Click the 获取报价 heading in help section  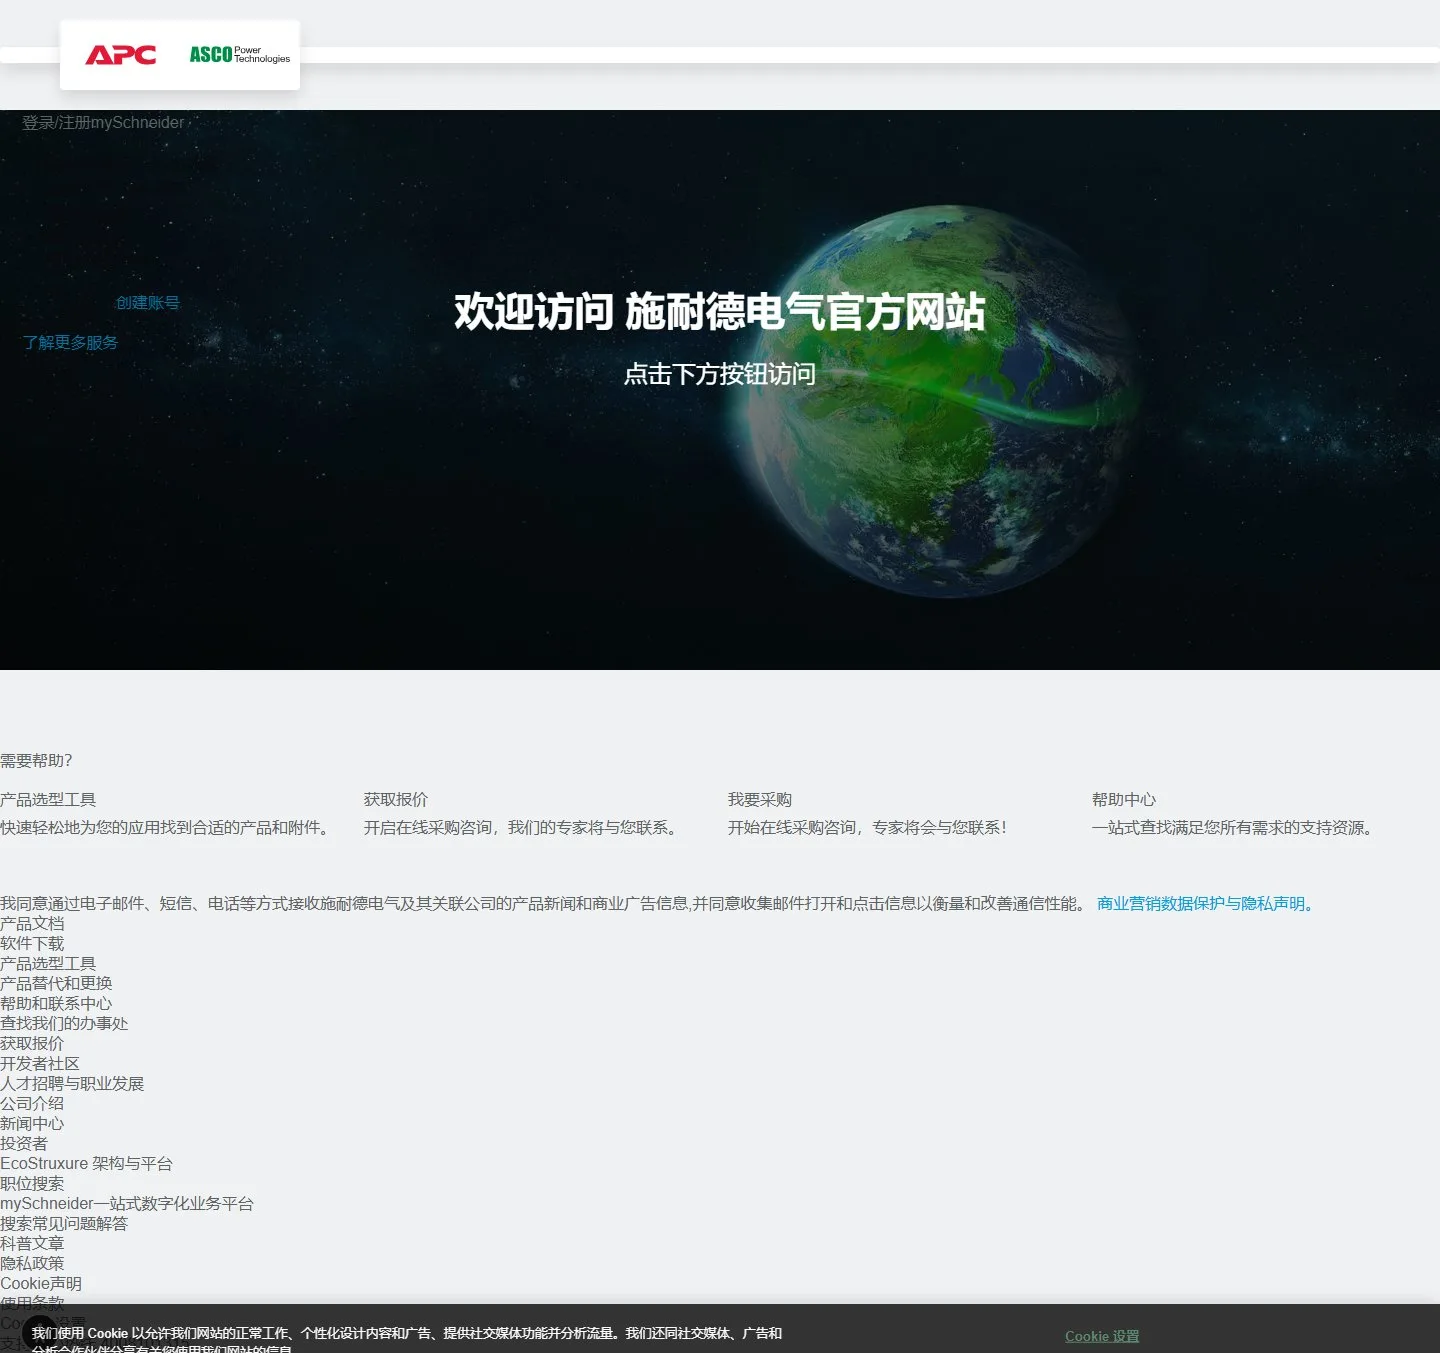pos(396,799)
